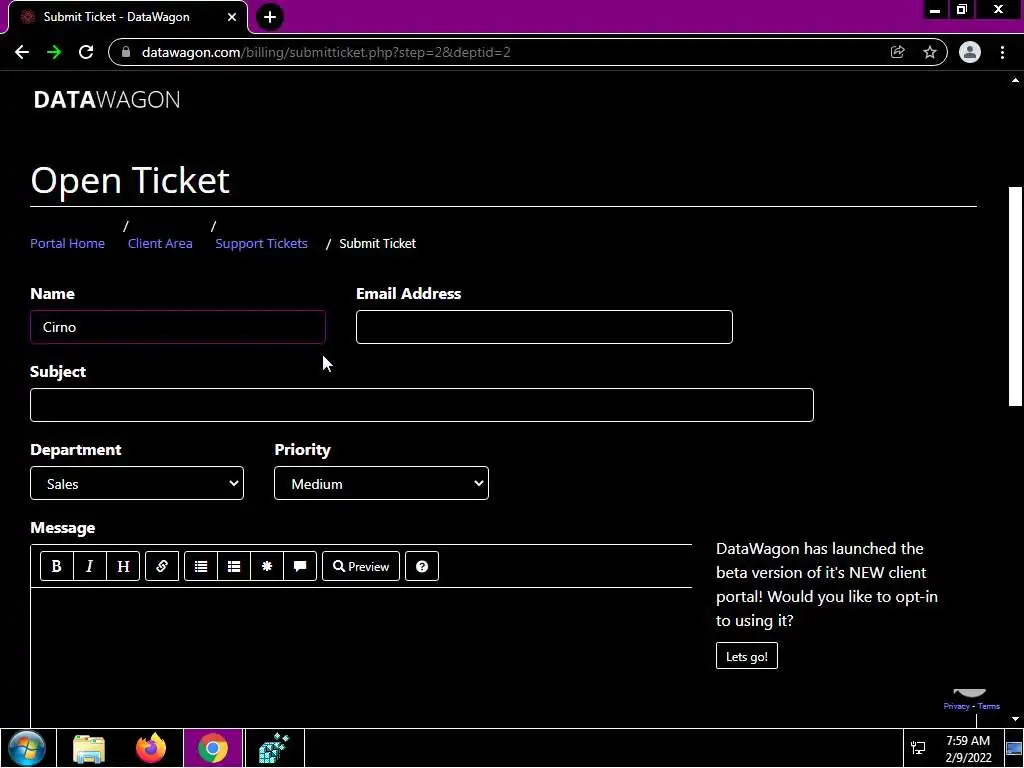The image size is (1024, 768).
Task: Open the clock showing 7:59 AM
Action: (x=968, y=748)
